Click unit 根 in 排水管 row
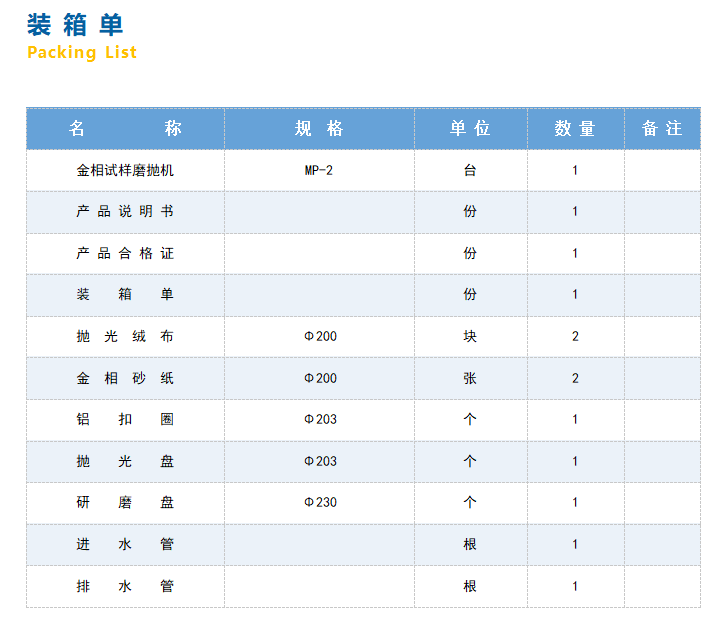Image resolution: width=725 pixels, height=623 pixels. click(x=471, y=586)
